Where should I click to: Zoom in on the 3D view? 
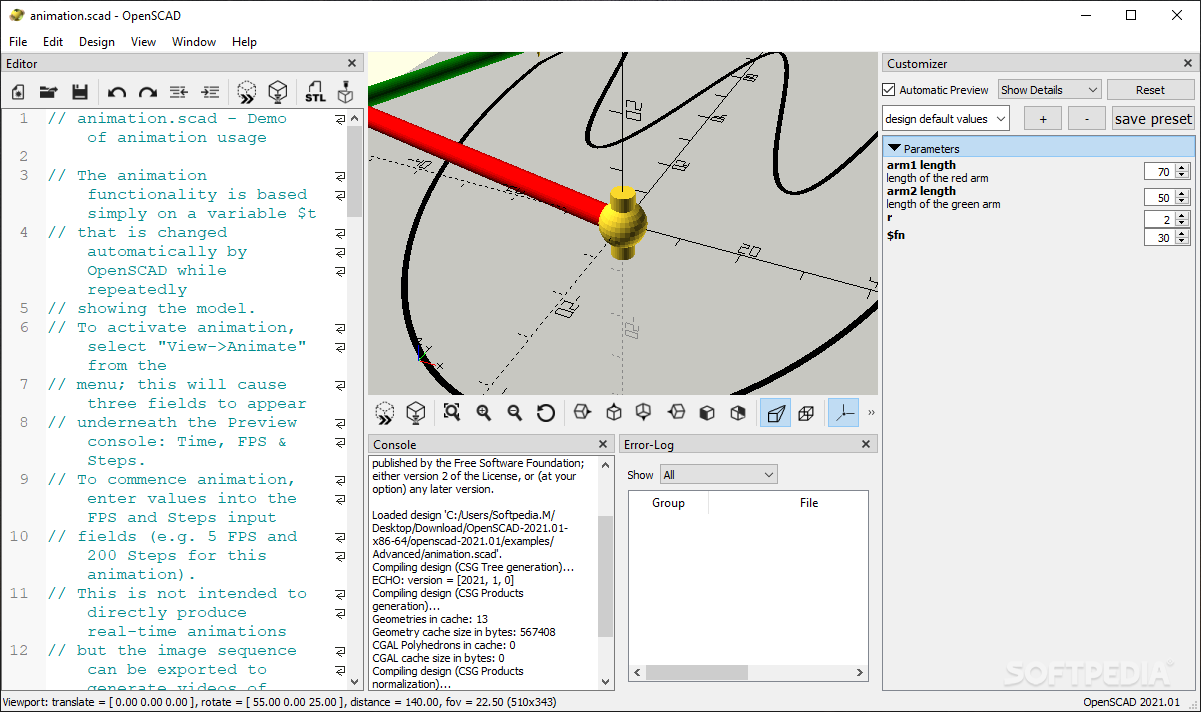tap(483, 413)
